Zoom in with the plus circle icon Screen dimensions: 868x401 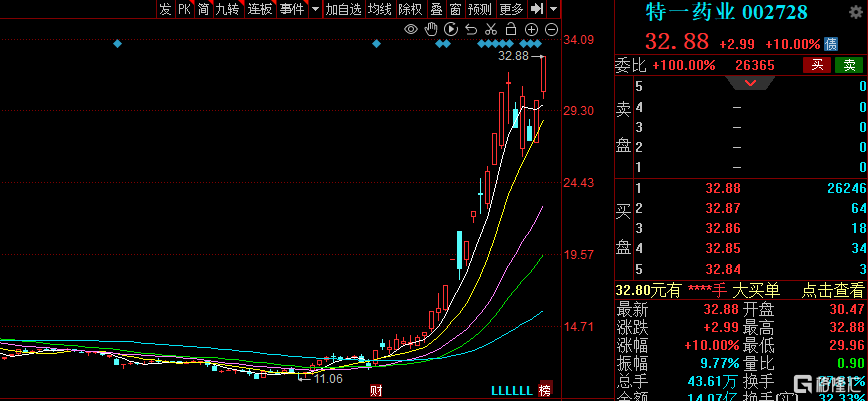(531, 29)
